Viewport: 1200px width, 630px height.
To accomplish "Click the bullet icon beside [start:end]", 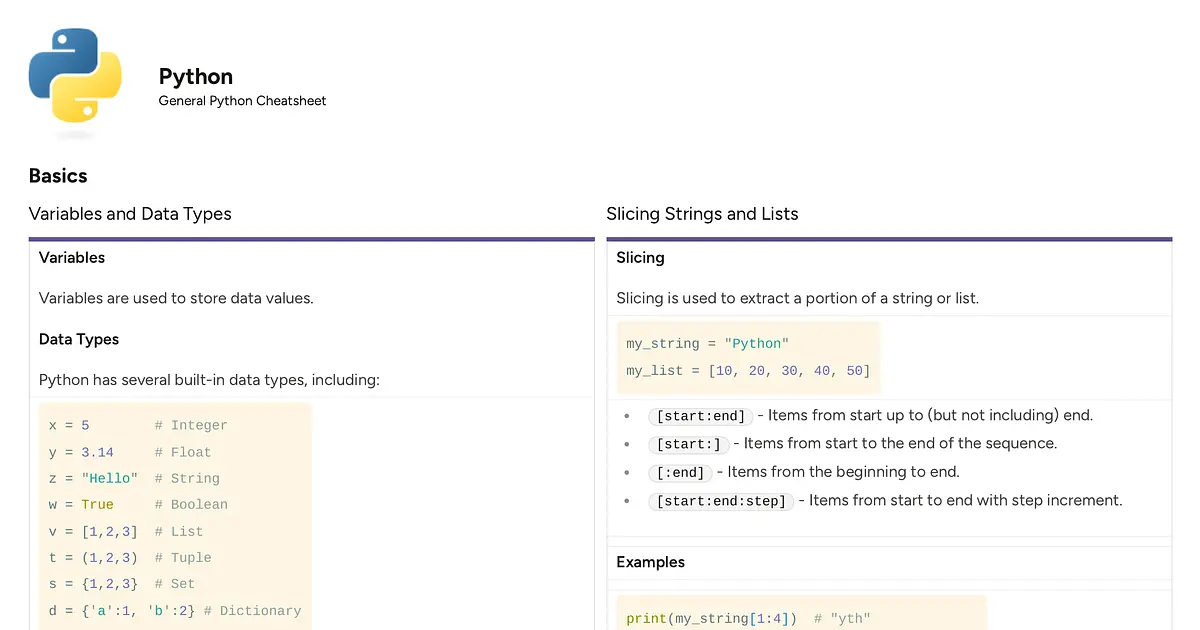I will point(627,416).
